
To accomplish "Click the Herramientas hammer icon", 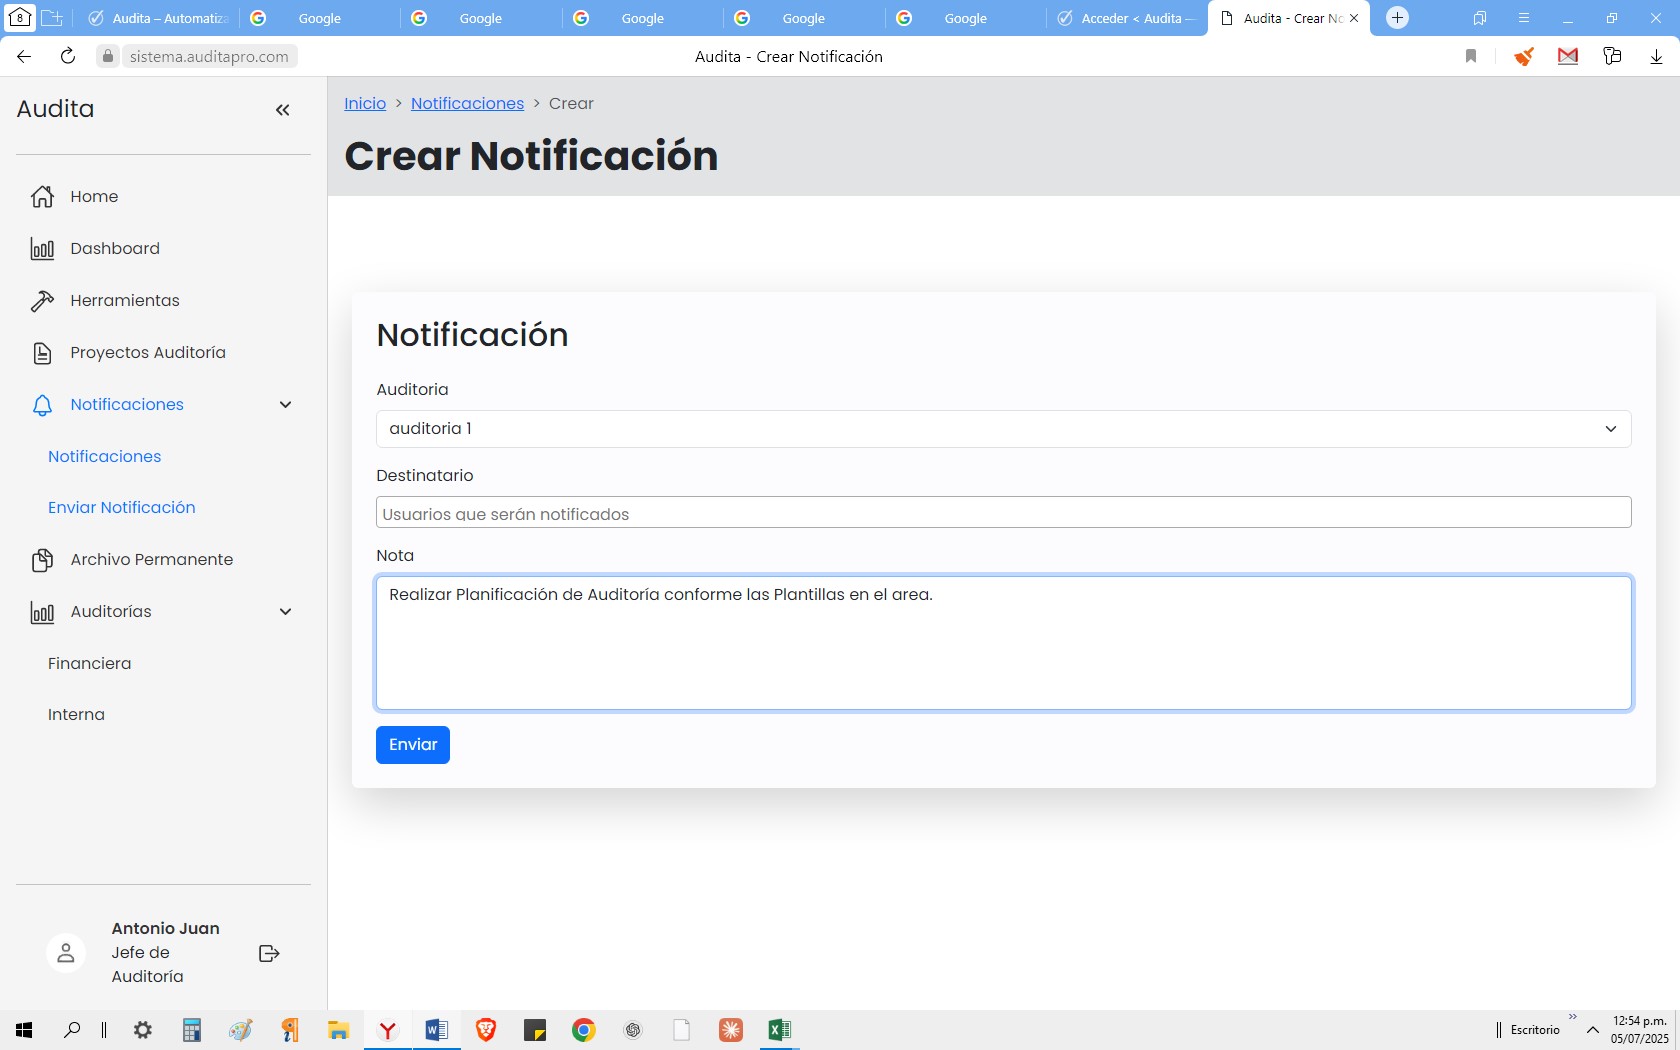I will click(x=42, y=301).
